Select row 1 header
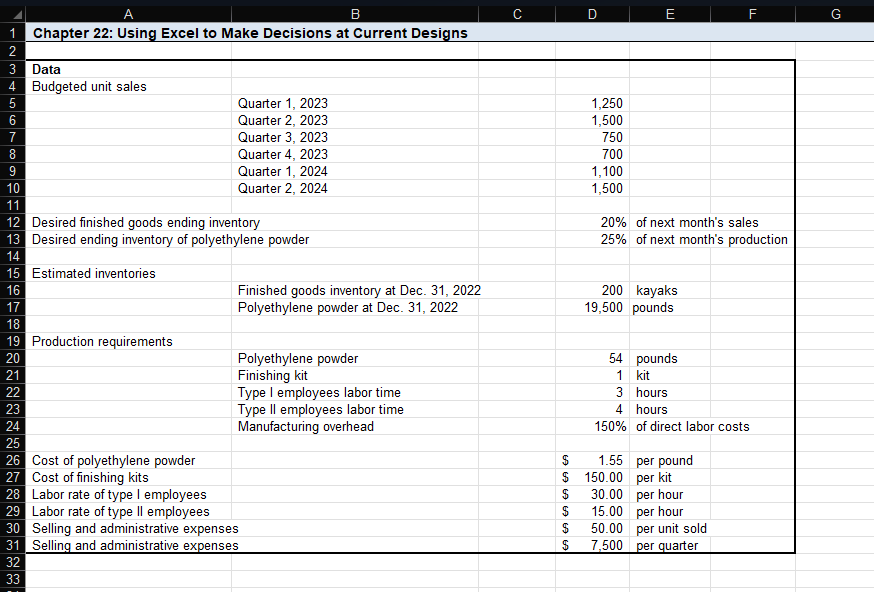 (x=13, y=33)
